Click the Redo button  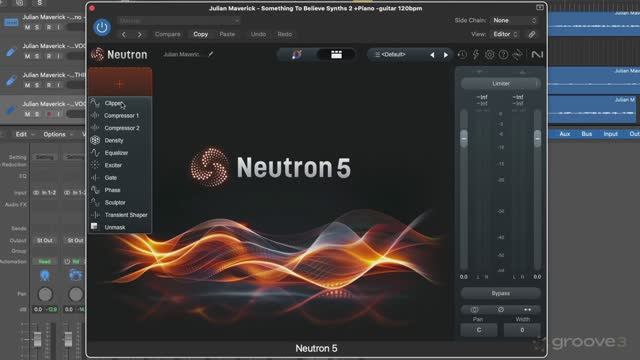click(x=284, y=34)
